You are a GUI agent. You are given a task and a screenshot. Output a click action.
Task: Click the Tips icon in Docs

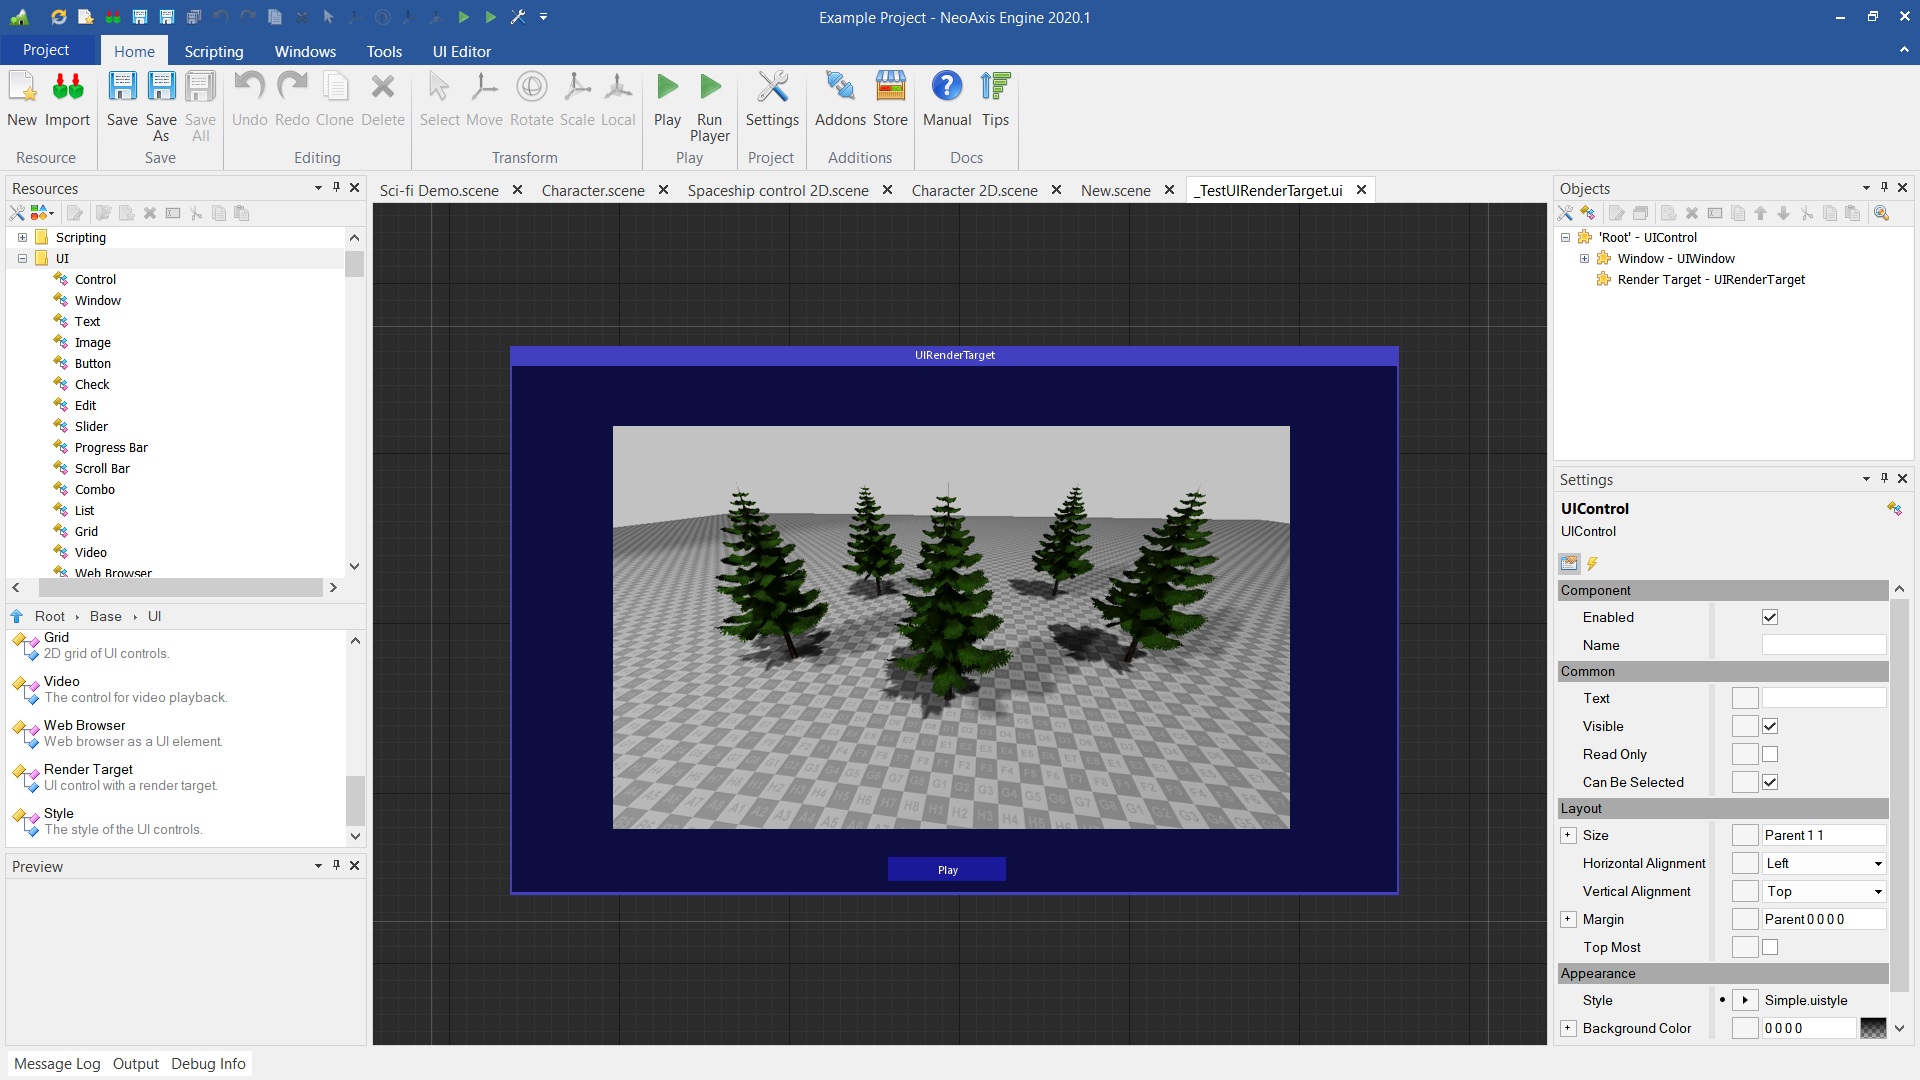(995, 88)
